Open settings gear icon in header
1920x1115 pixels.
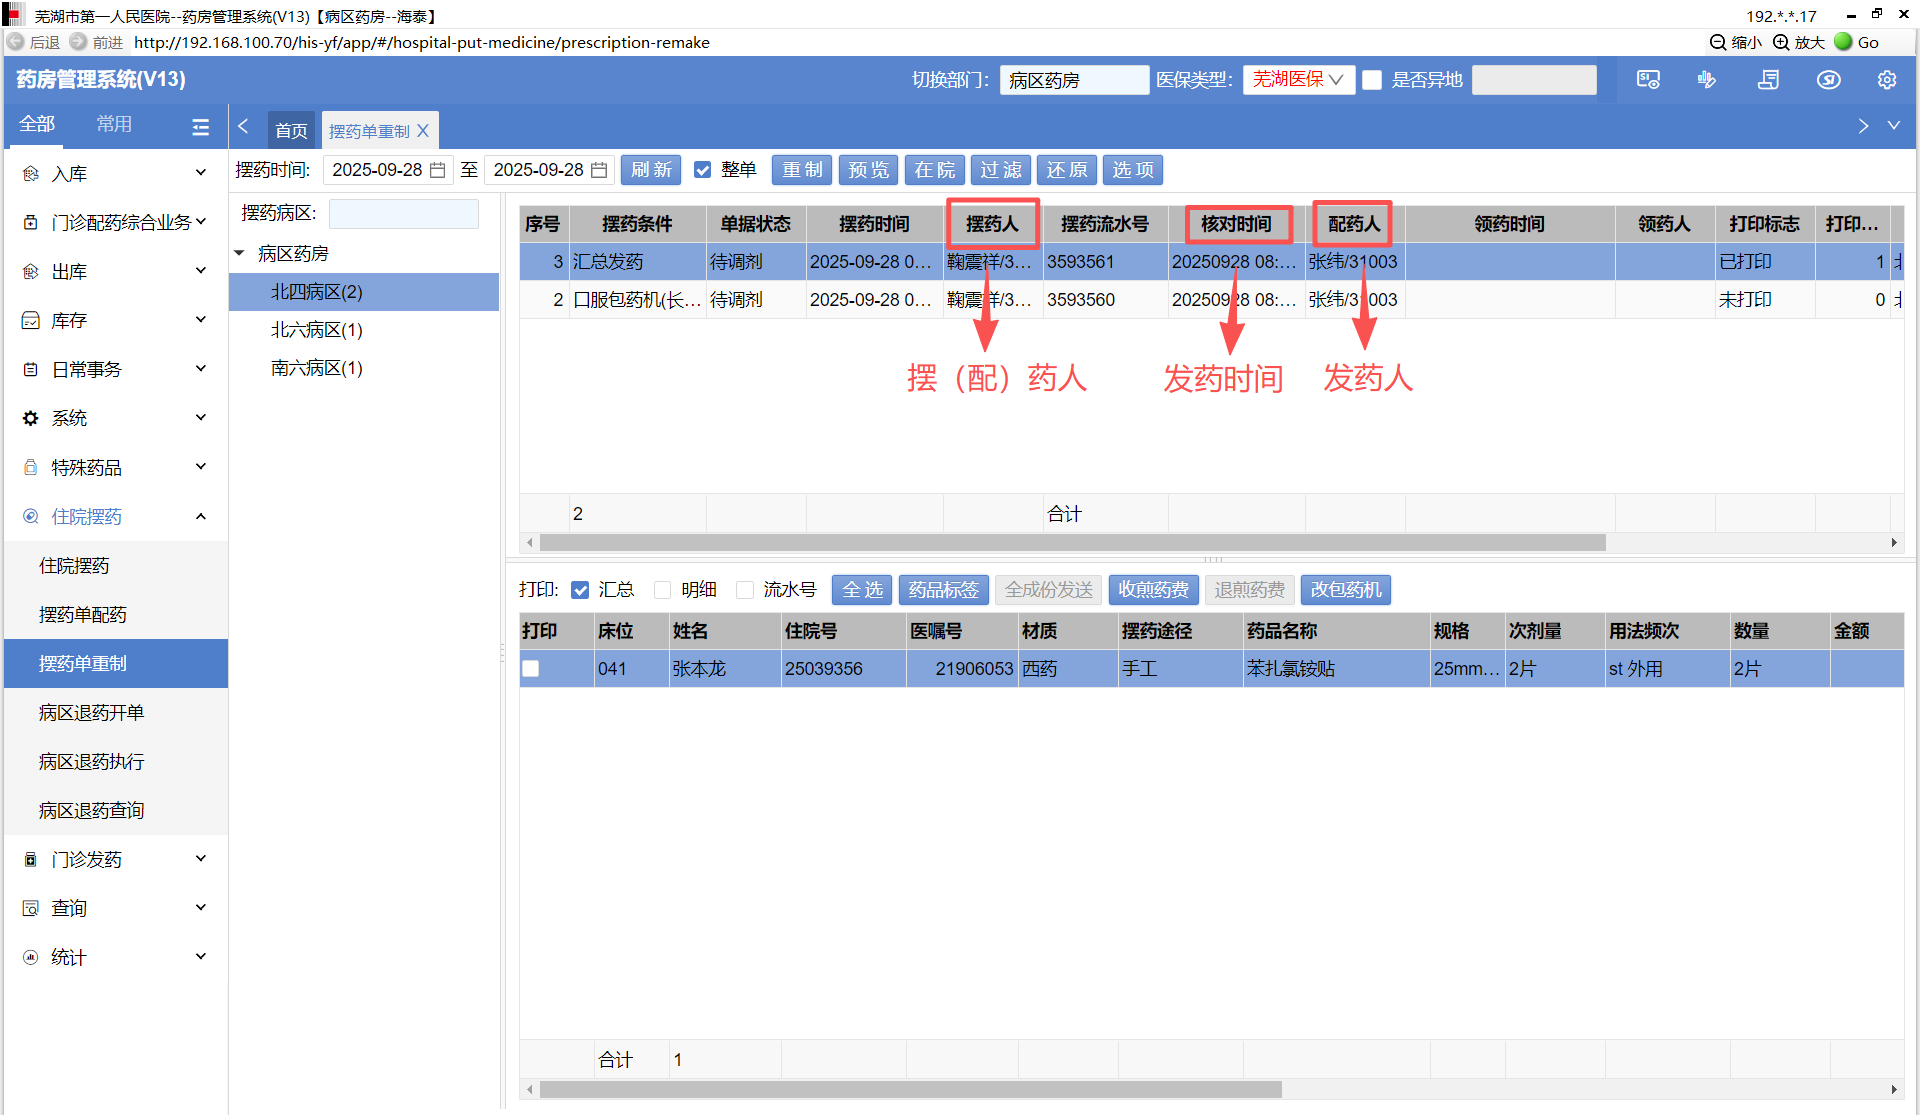(1887, 80)
